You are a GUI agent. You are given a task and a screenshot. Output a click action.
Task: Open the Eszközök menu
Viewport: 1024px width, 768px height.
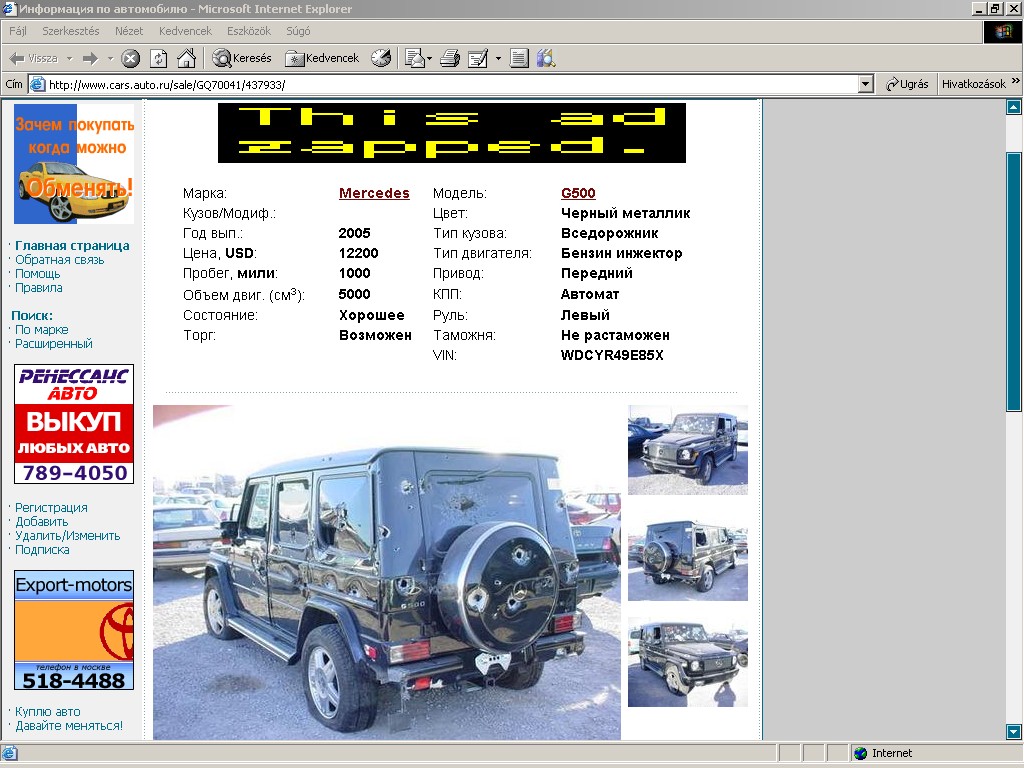point(249,31)
